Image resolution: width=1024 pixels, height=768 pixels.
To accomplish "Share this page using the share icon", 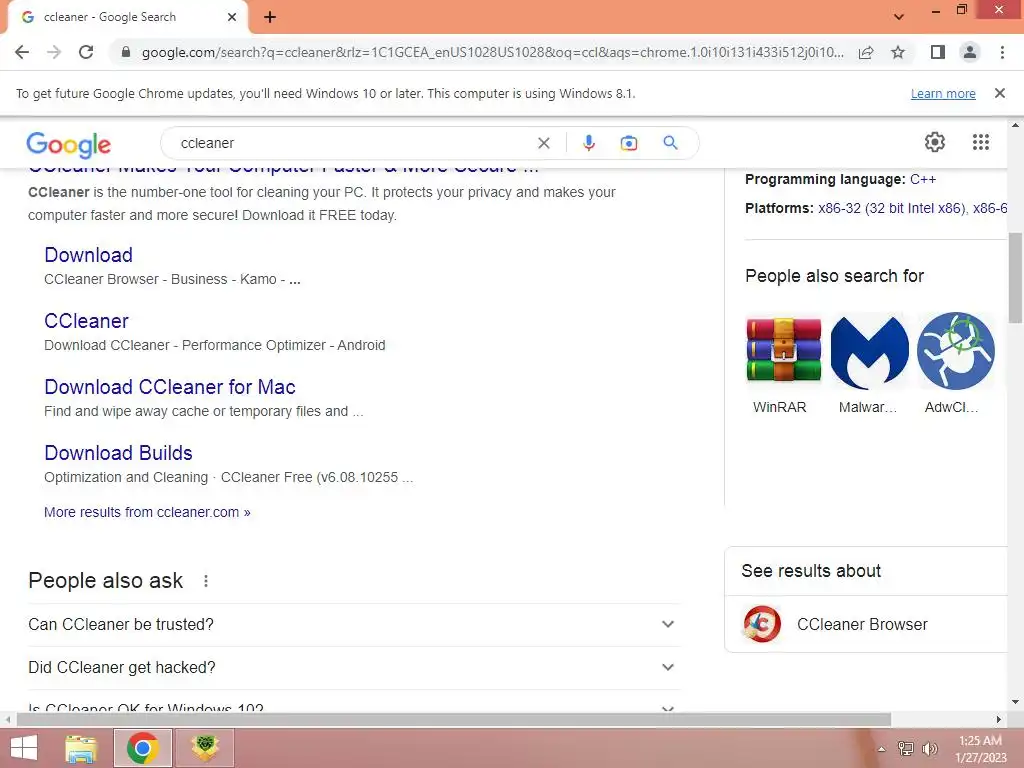I will pyautogui.click(x=866, y=52).
